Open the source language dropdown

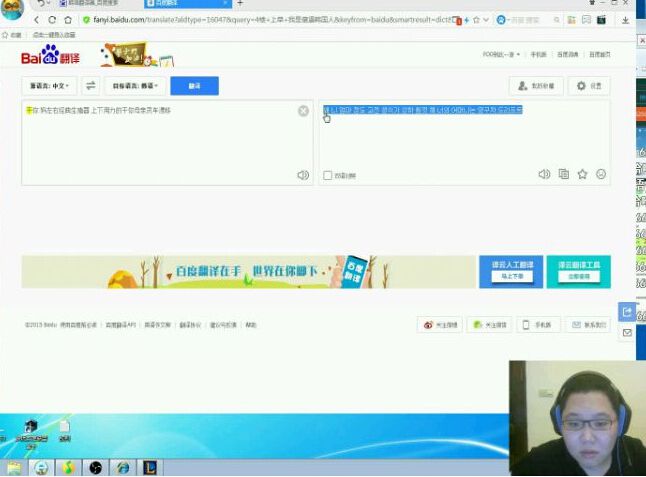pyautogui.click(x=49, y=86)
